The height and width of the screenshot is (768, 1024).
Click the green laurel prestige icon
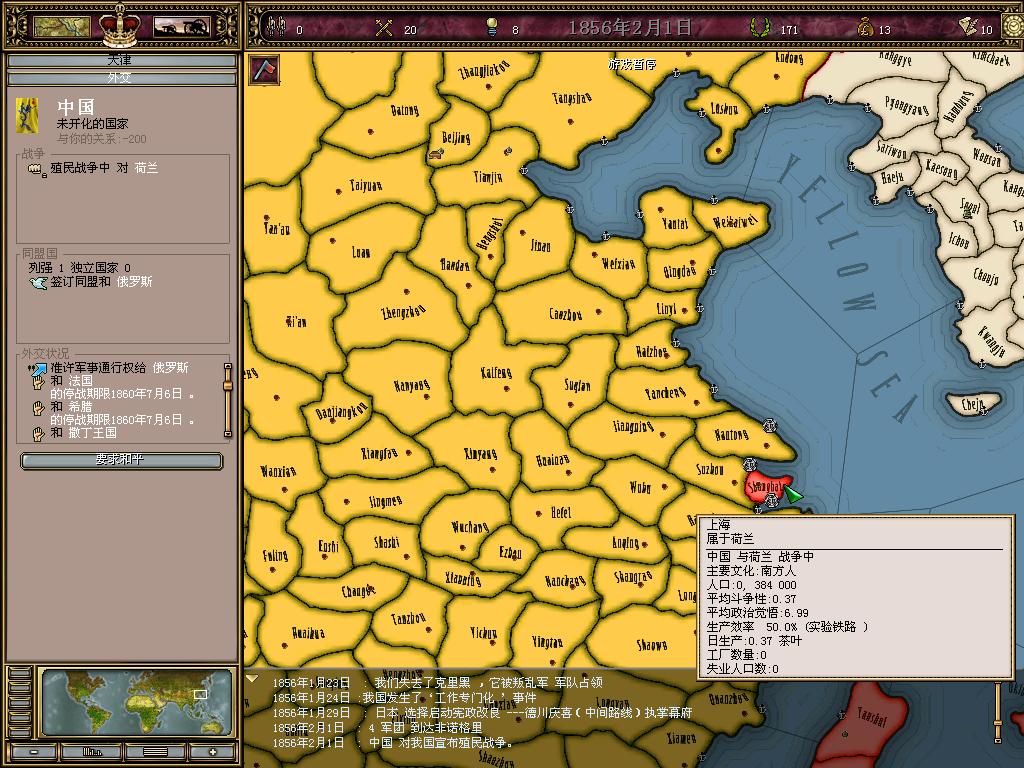(x=759, y=27)
